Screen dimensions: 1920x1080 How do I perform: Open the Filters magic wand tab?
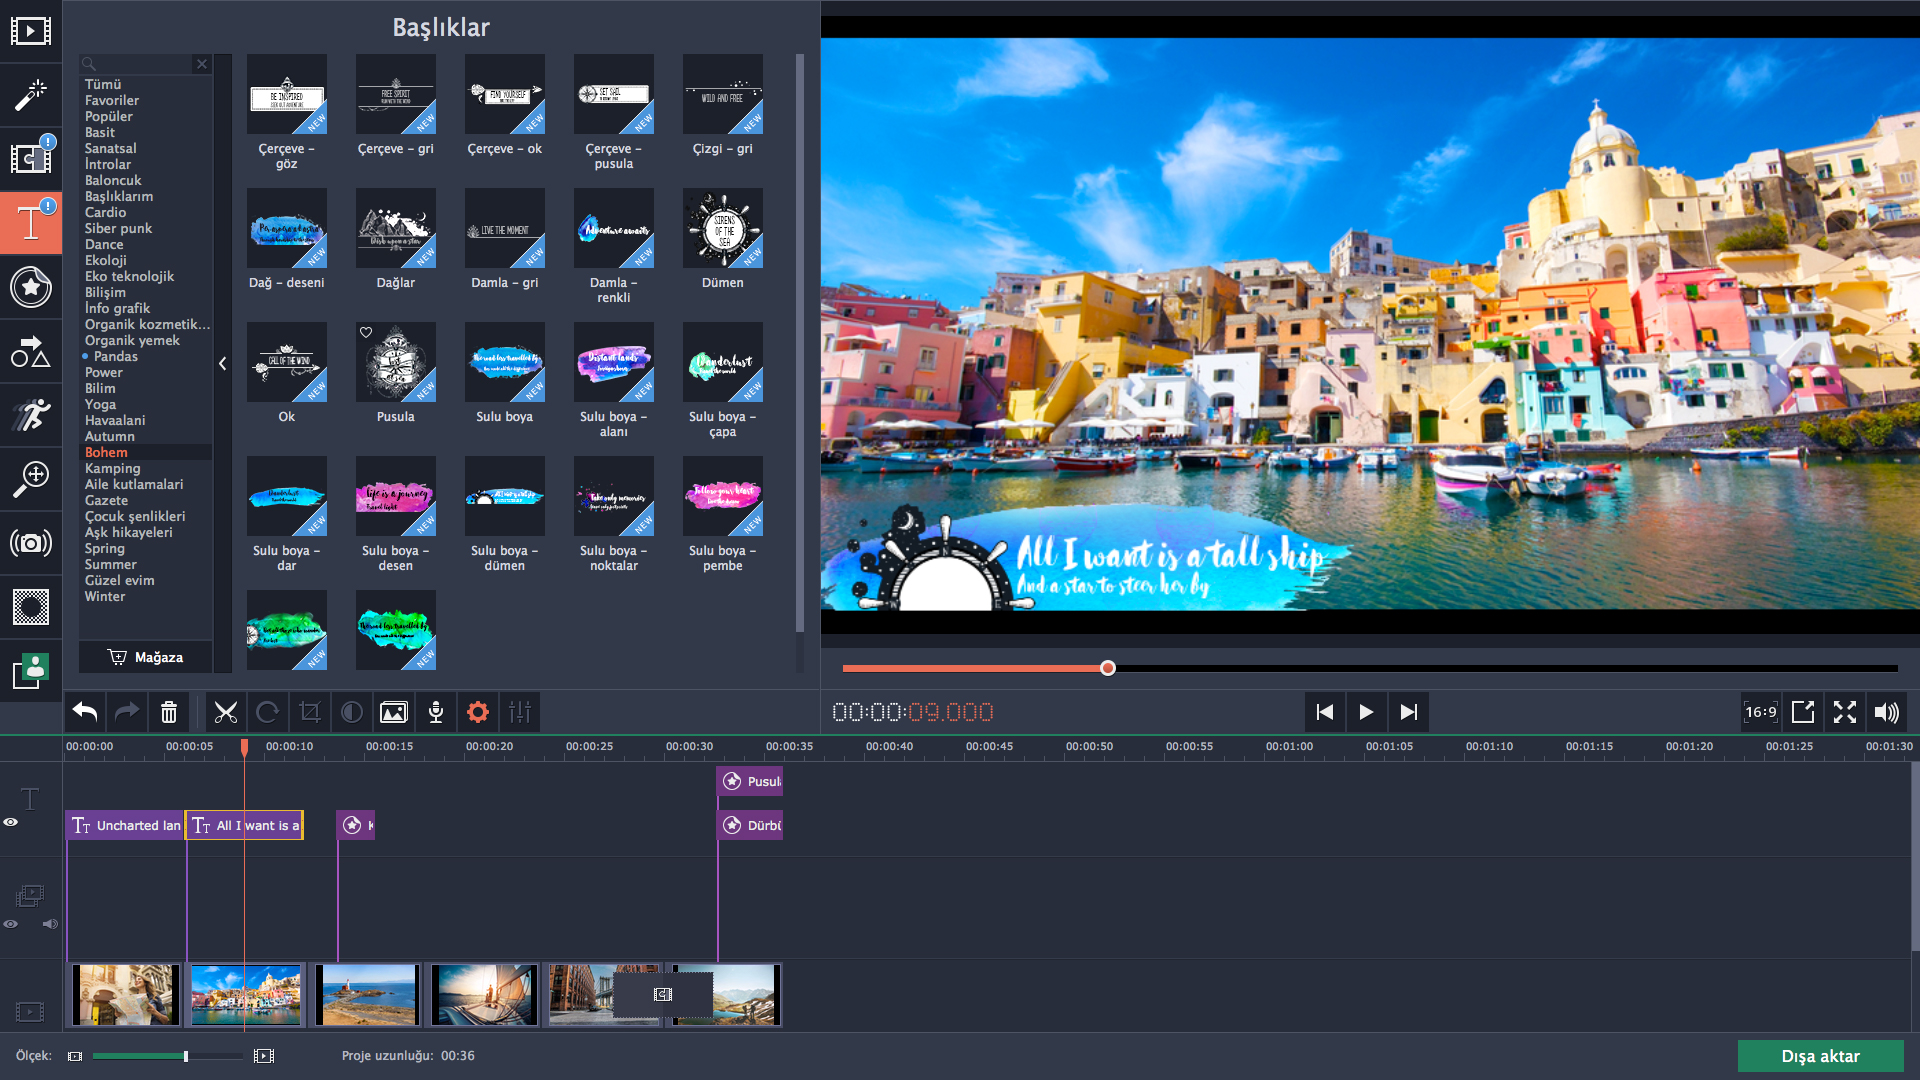(x=30, y=95)
